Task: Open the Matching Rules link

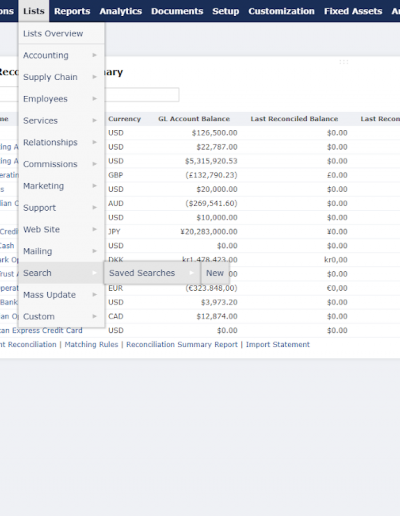Action: (91, 344)
